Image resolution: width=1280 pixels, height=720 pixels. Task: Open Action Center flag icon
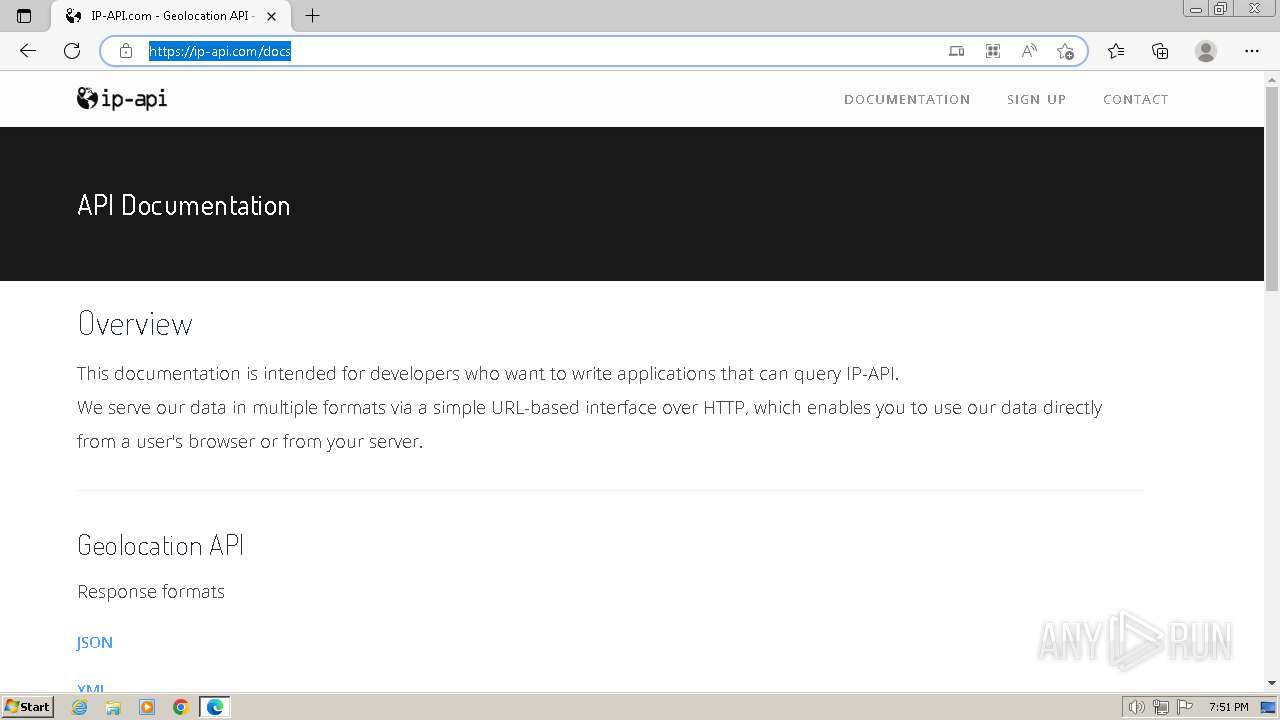click(1184, 707)
